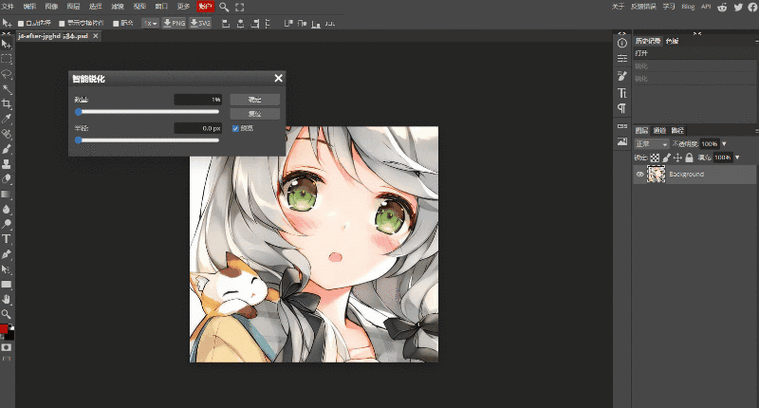The height and width of the screenshot is (408, 759).
Task: Click the Twitter icon in header
Action: click(x=738, y=7)
